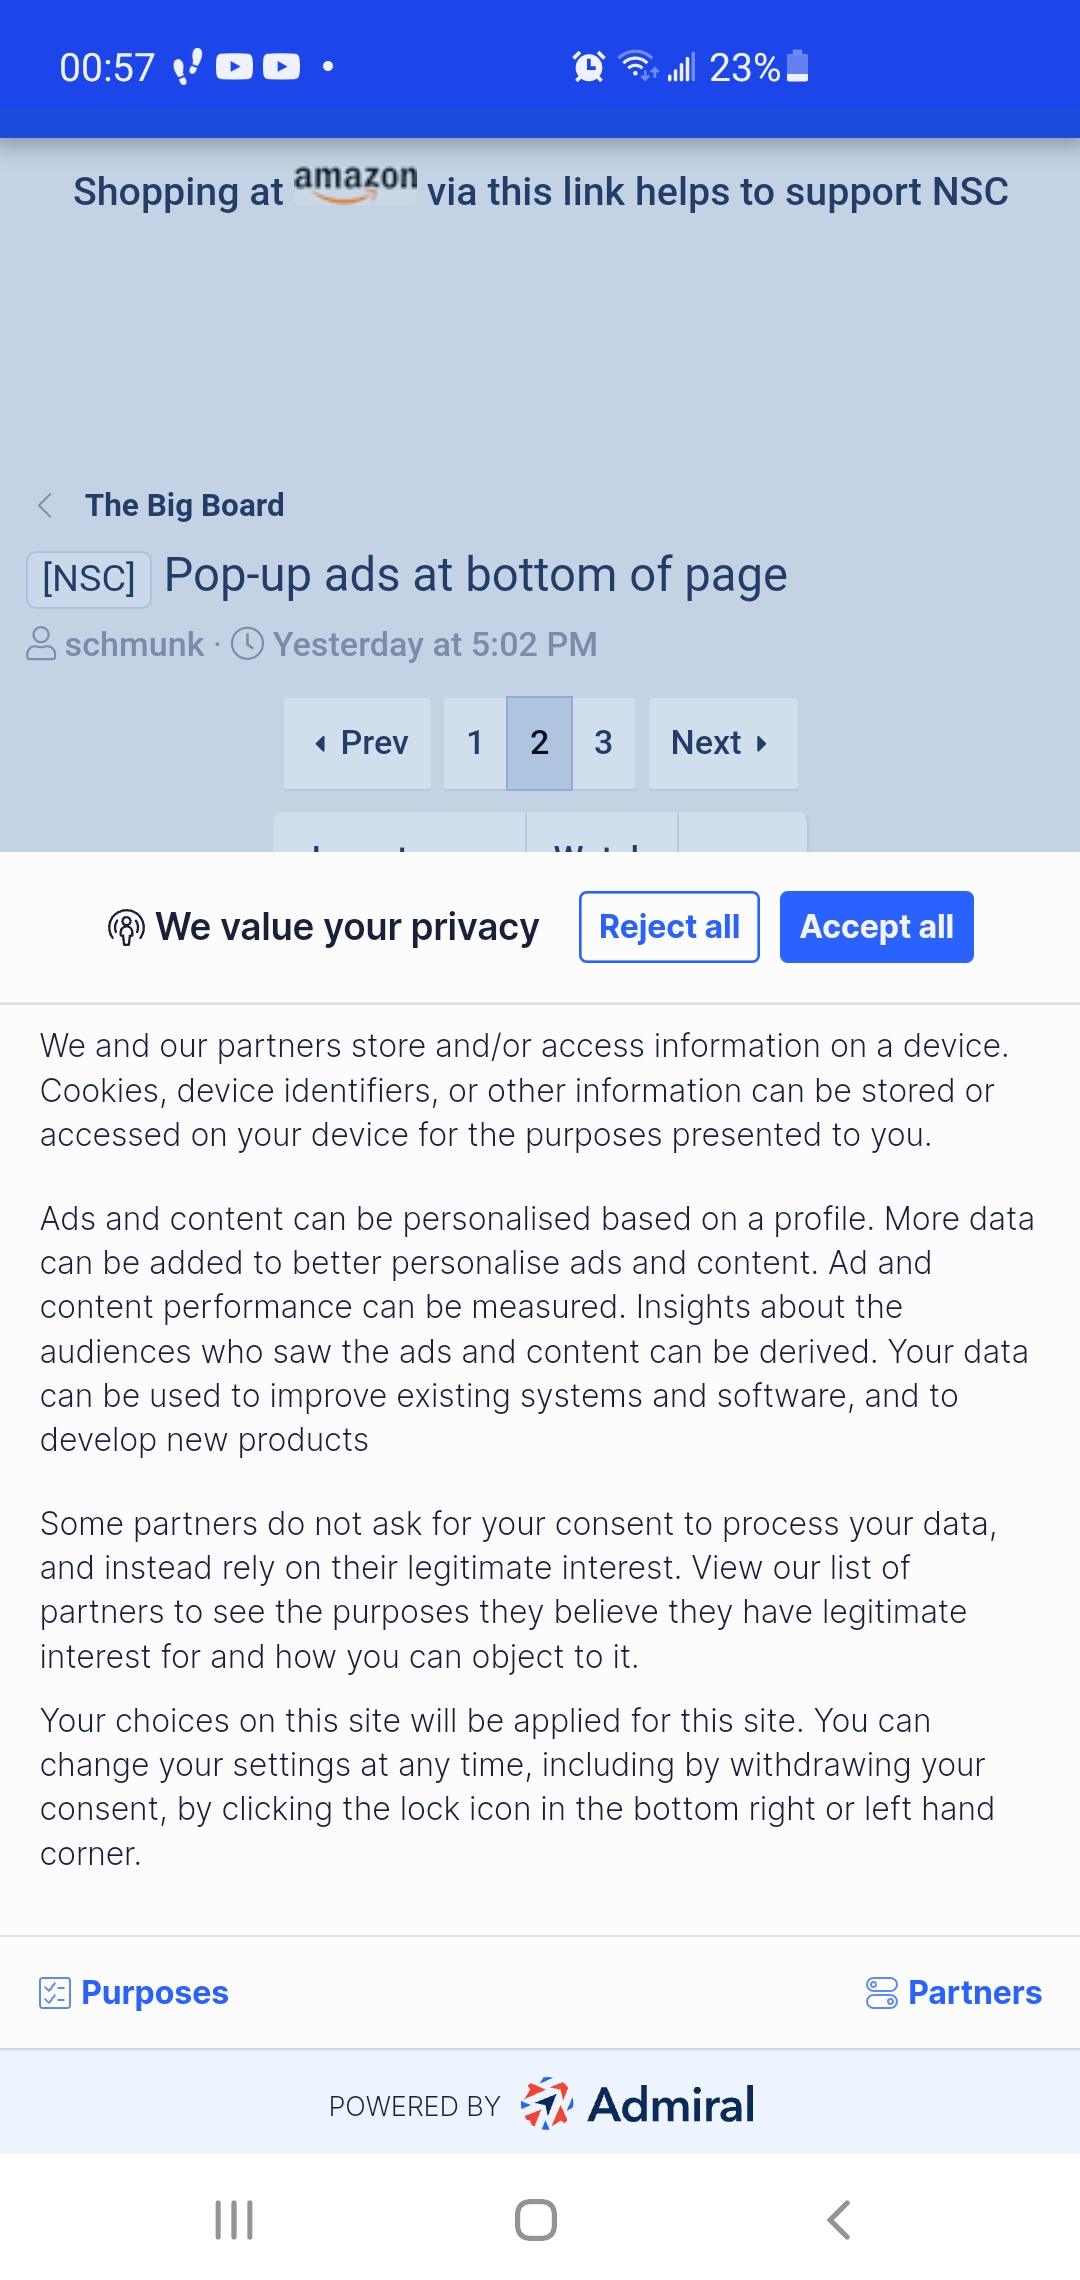
Task: Click Accept all cookies button
Action: coord(877,927)
